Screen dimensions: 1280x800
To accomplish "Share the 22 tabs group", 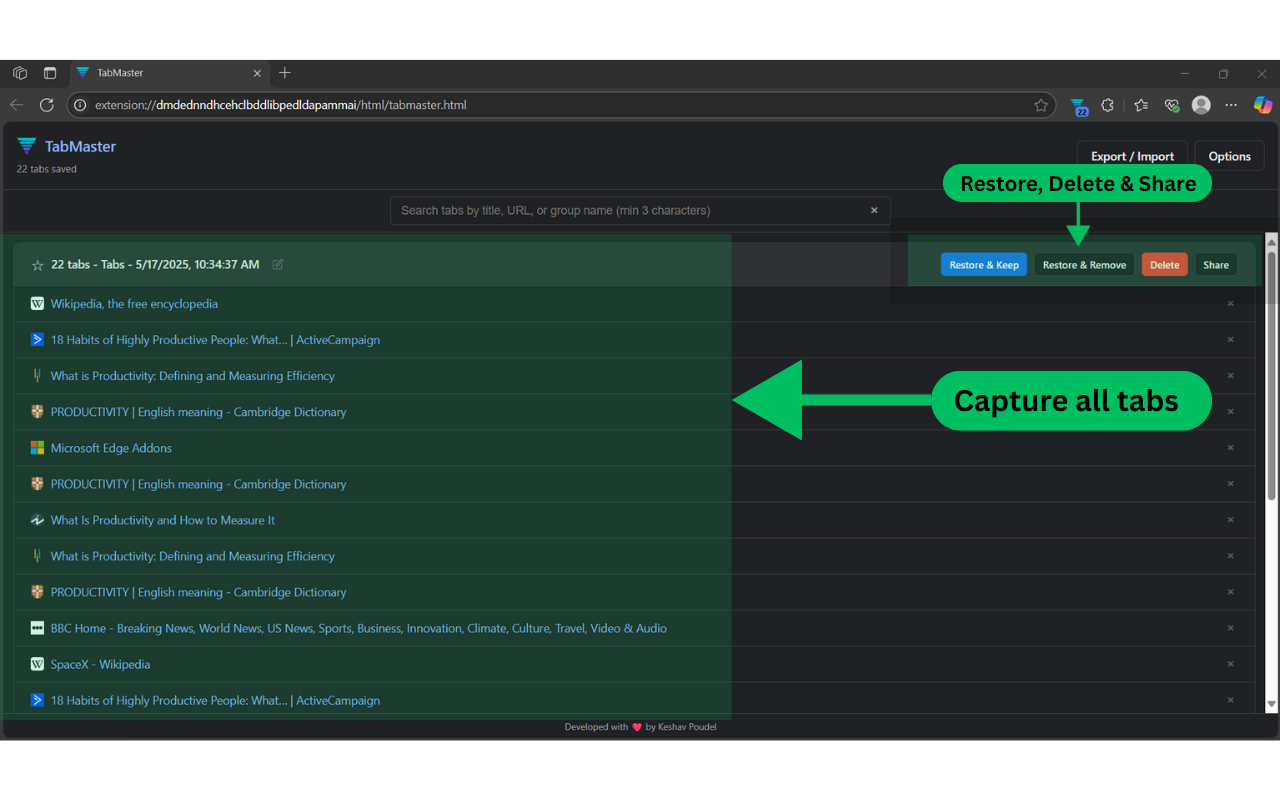I will click(1216, 265).
